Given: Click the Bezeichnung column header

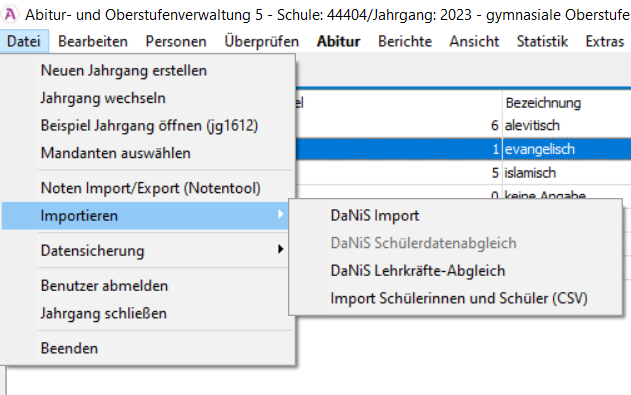Looking at the screenshot, I should tap(543, 103).
